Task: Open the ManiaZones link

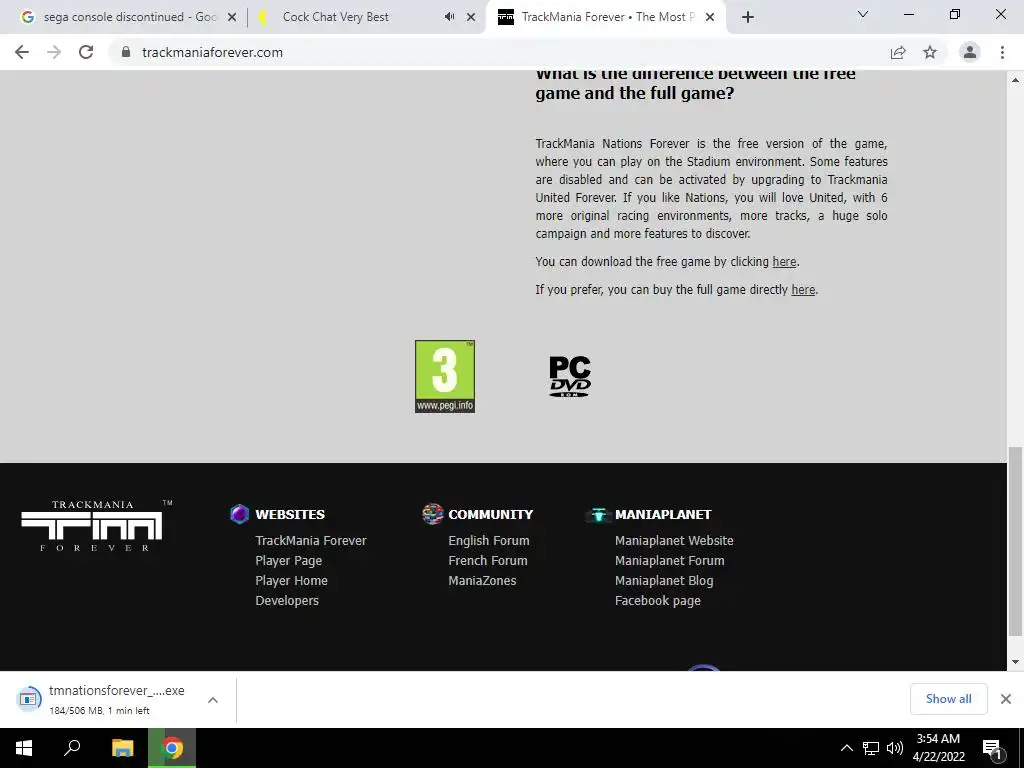Action: pyautogui.click(x=482, y=581)
